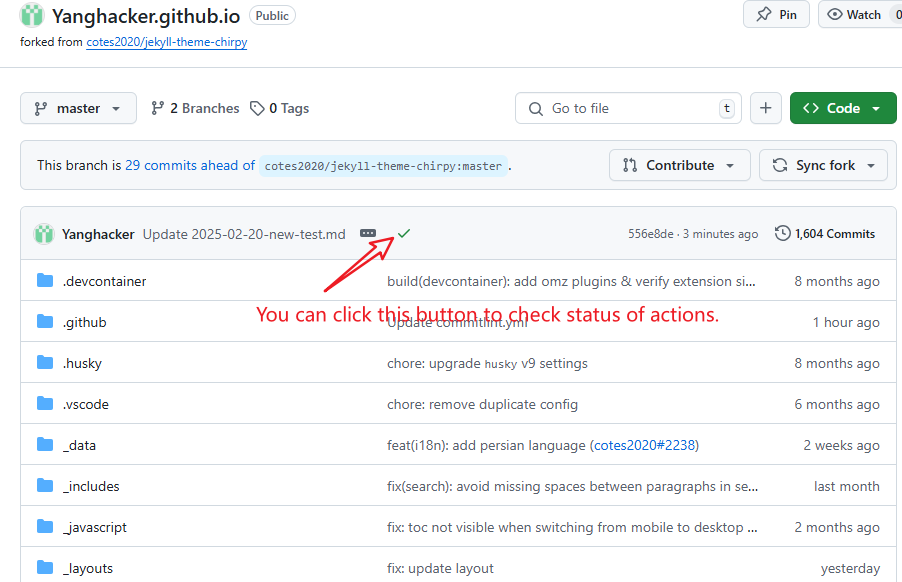The height and width of the screenshot is (582, 902).
Task: Open the Yanghacker author link in commit row
Action: pos(98,235)
